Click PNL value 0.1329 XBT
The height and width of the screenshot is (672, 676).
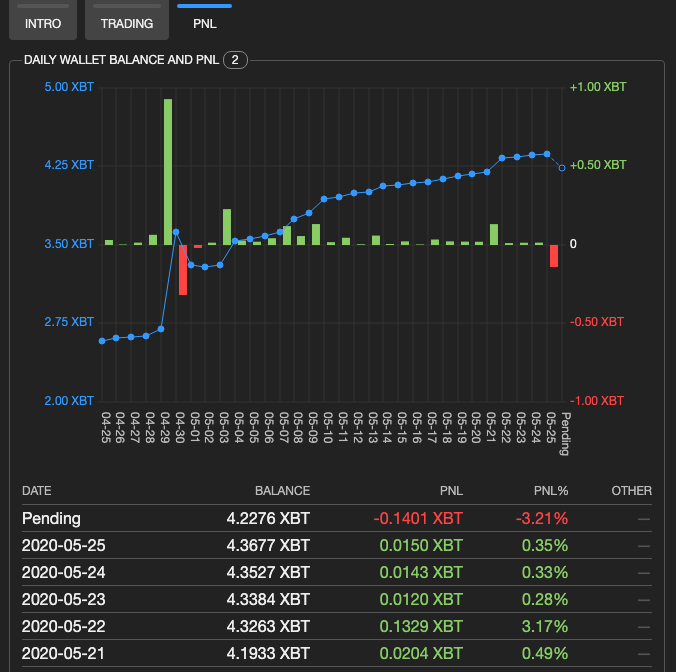click(x=421, y=626)
